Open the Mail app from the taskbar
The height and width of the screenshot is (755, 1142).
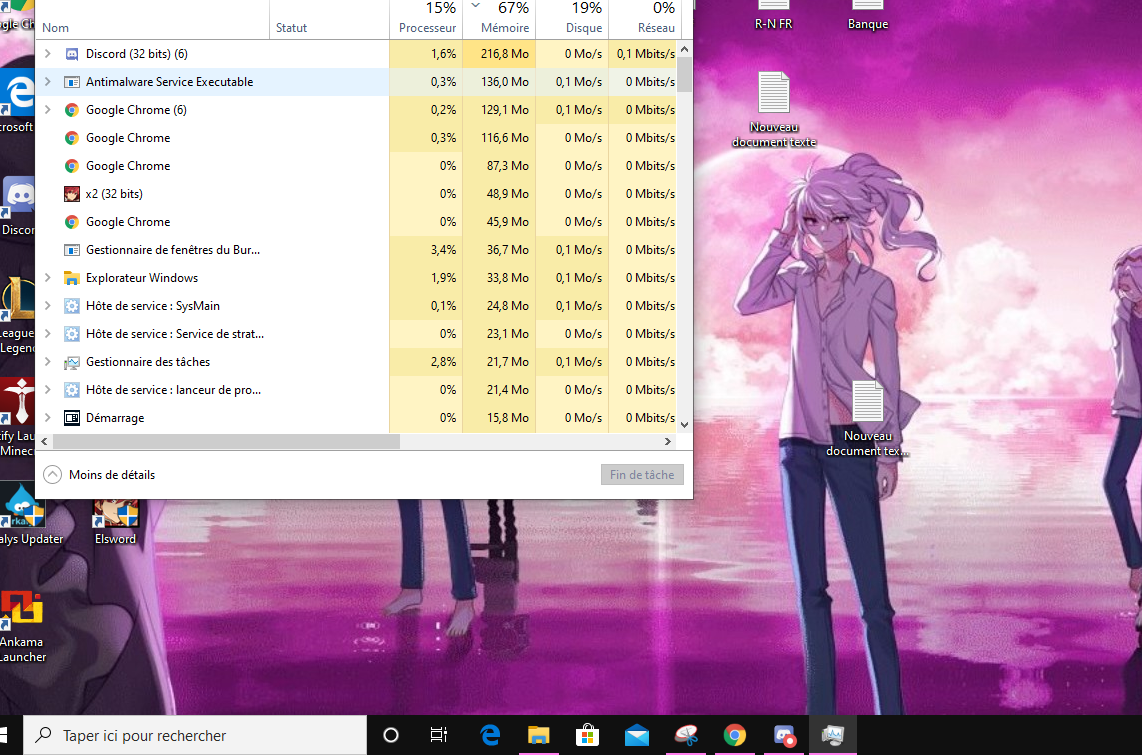[x=637, y=735]
